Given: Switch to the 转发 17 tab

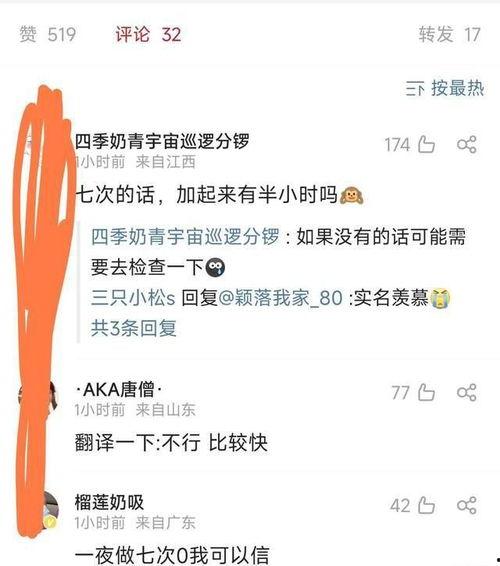Looking at the screenshot, I should pos(449,35).
